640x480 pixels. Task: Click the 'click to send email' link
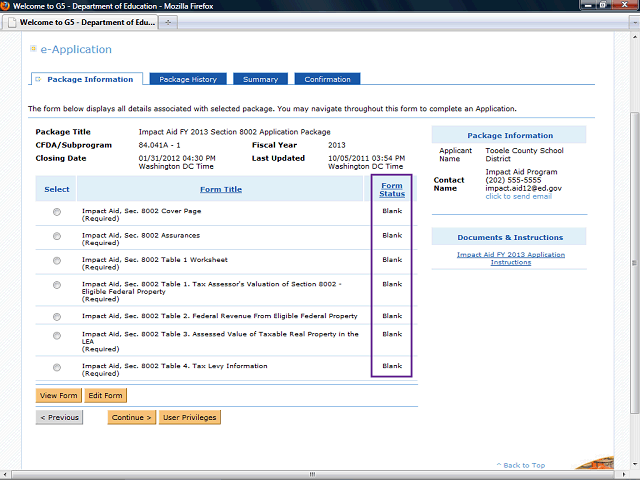click(518, 196)
